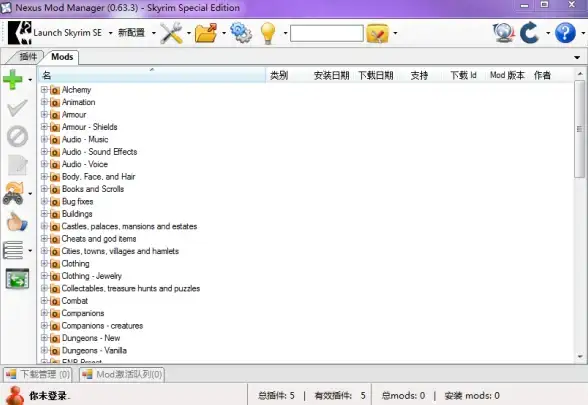Expand the folder icon dropdown arrow
The height and width of the screenshot is (405, 588).
point(224,33)
